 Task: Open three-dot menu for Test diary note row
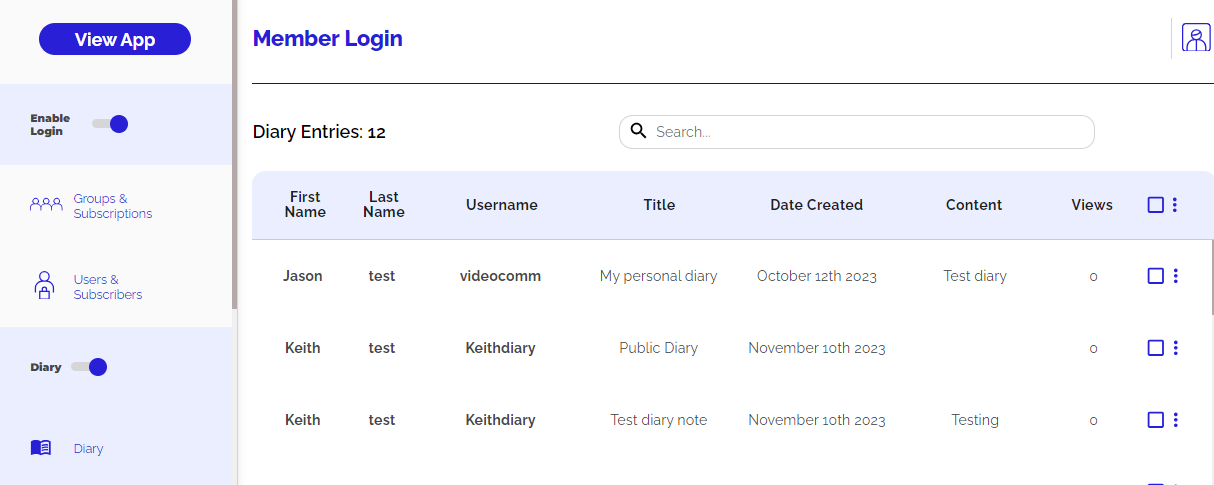tap(1175, 420)
